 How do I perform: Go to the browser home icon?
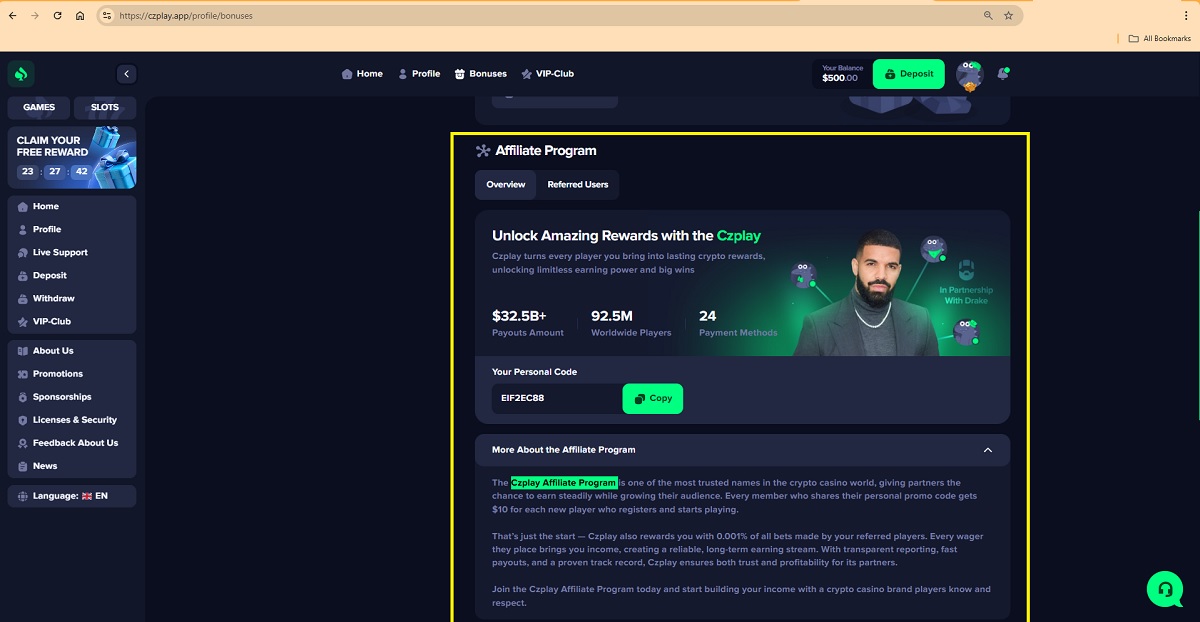click(80, 16)
